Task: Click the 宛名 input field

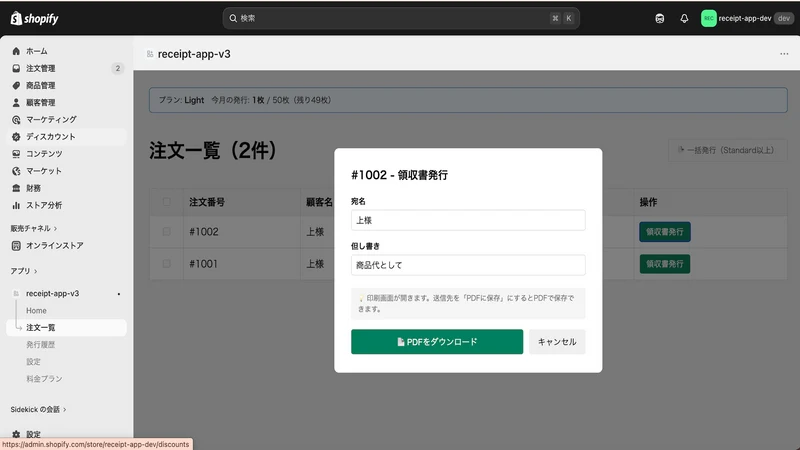Action: 468,220
